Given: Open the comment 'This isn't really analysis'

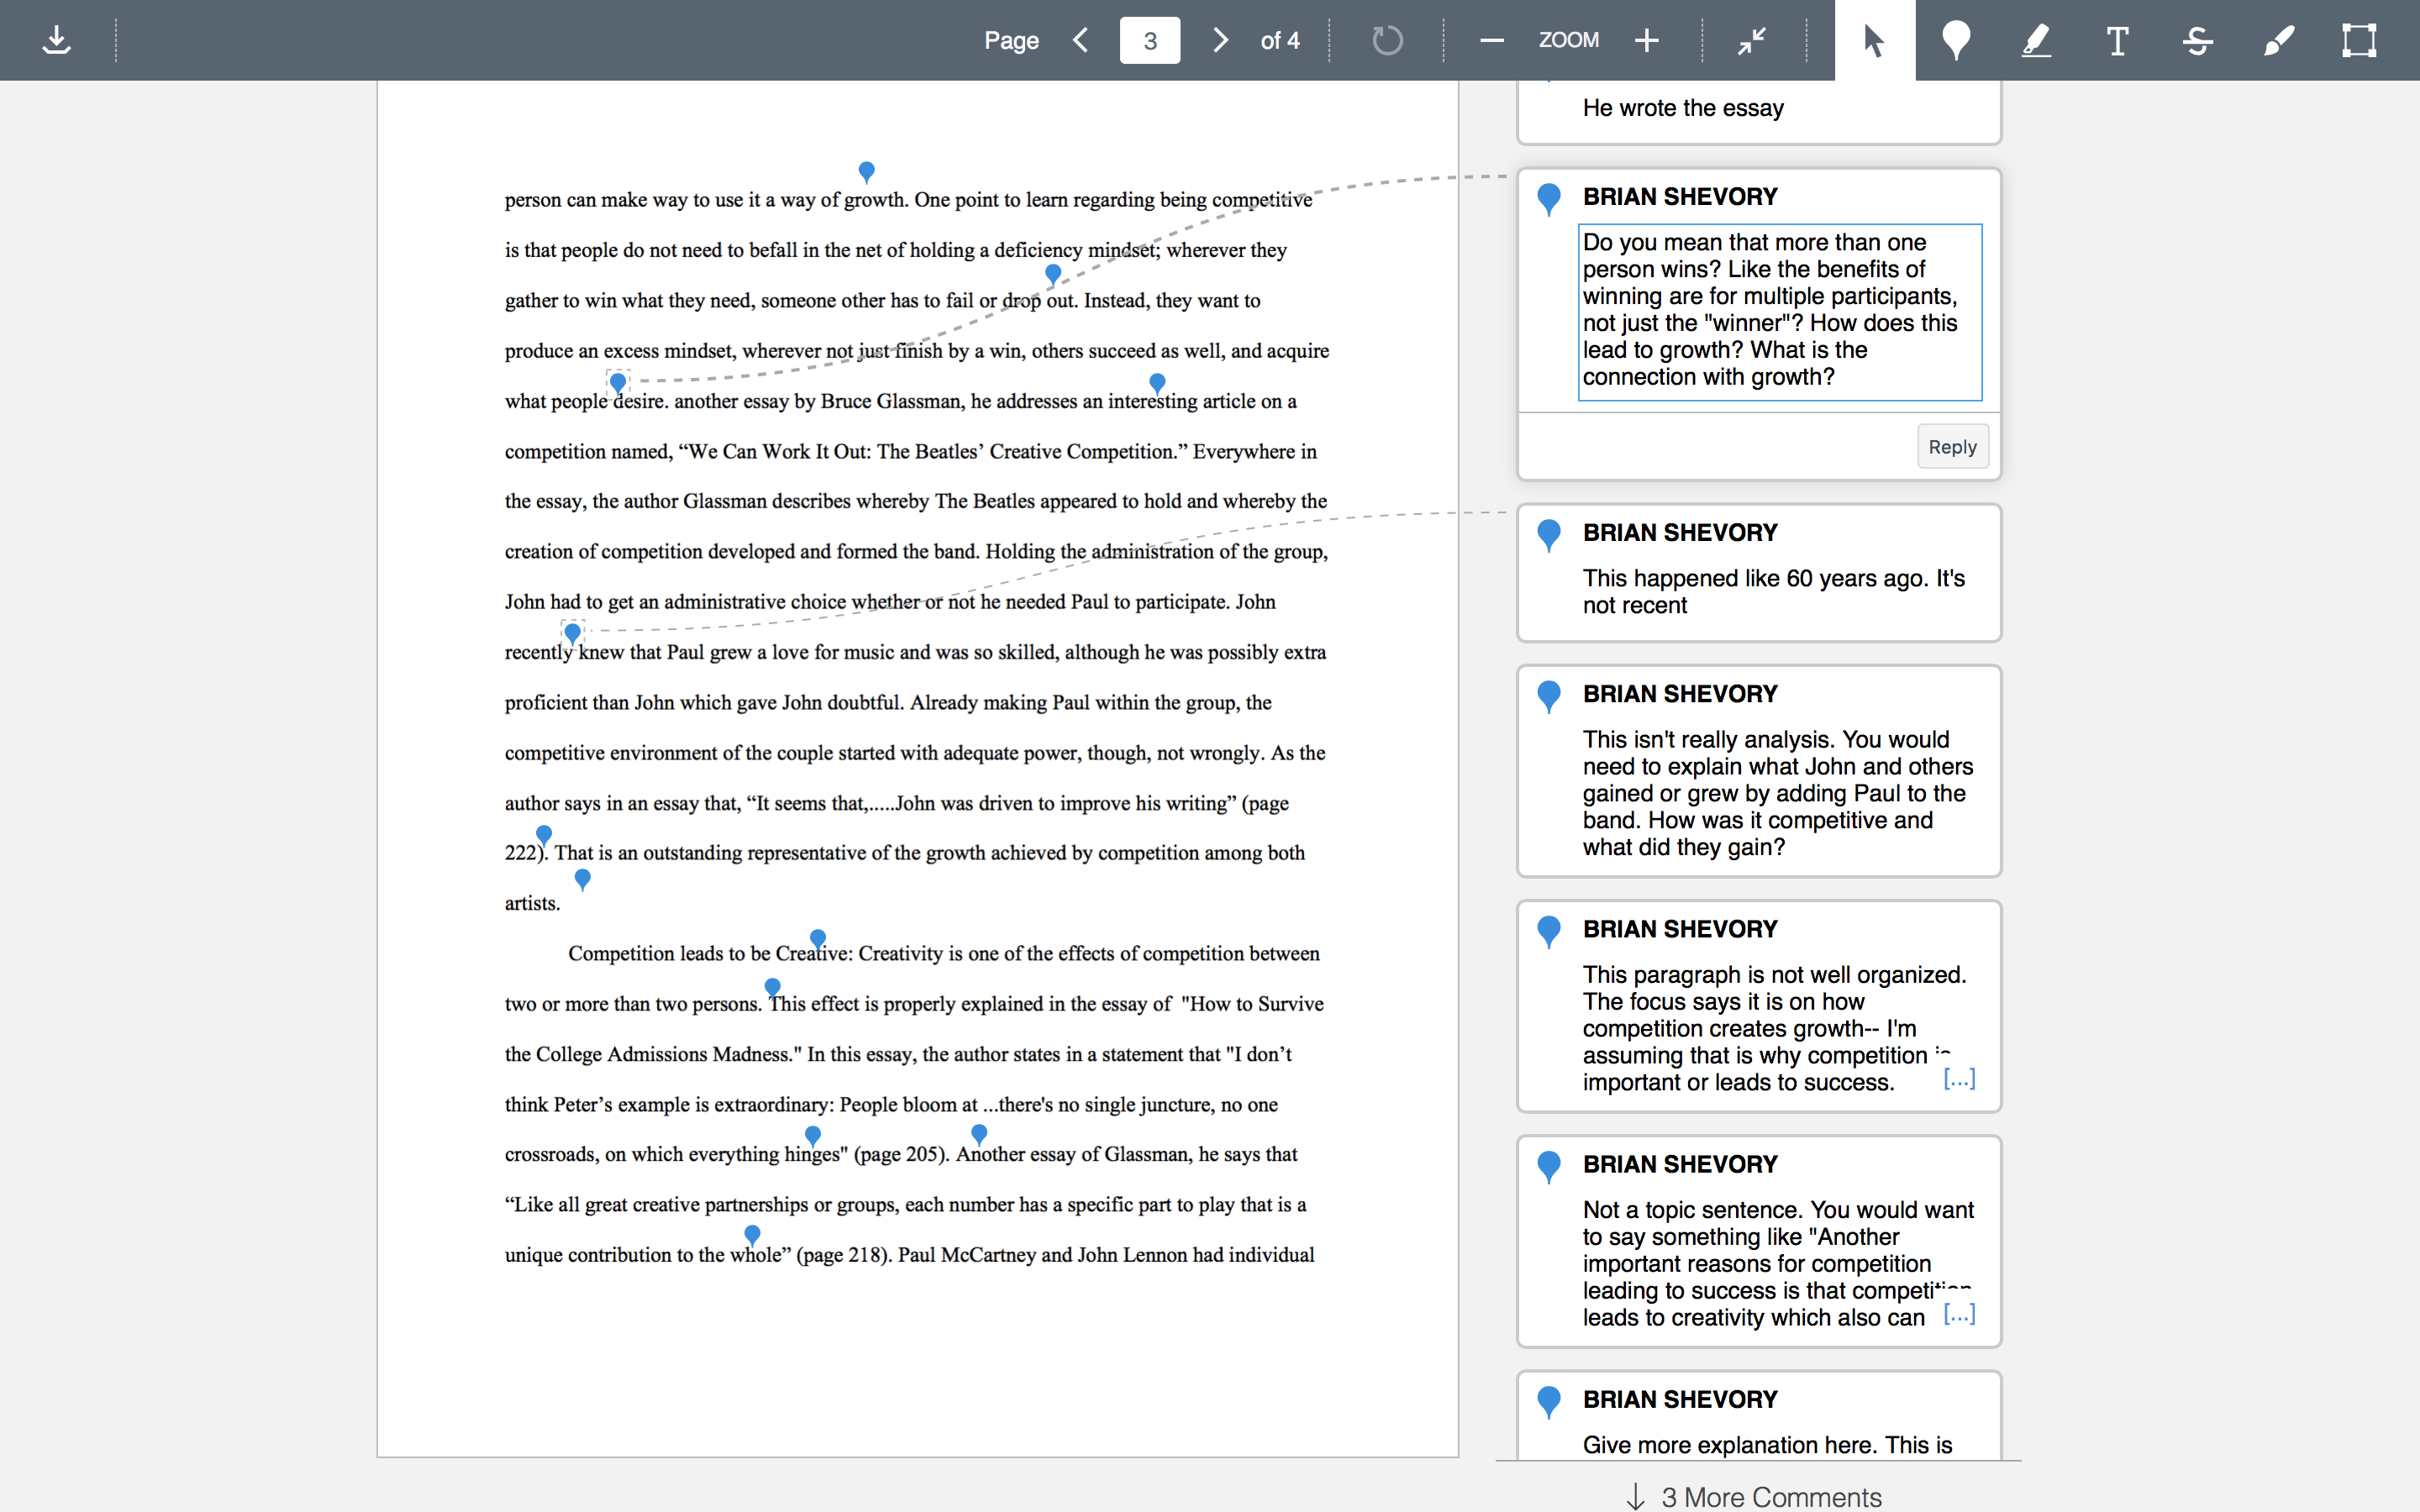Looking at the screenshot, I should tap(1758, 771).
